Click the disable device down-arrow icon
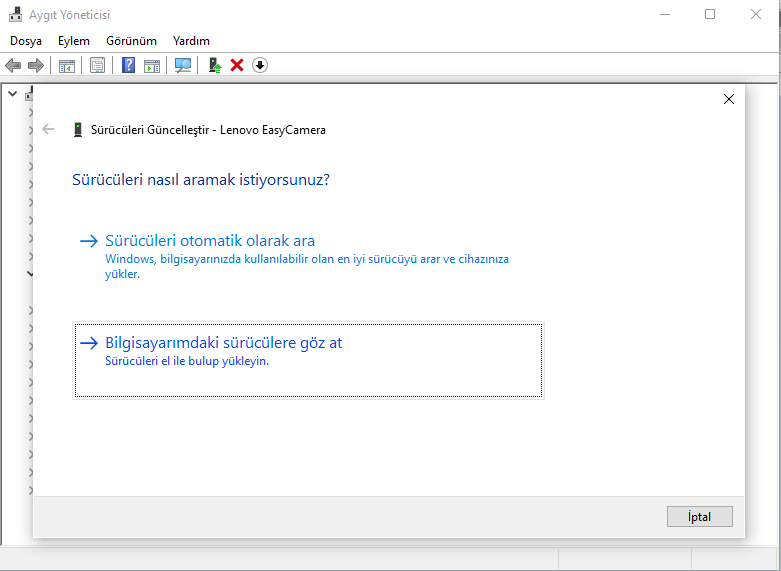The height and width of the screenshot is (571, 781). tap(260, 65)
